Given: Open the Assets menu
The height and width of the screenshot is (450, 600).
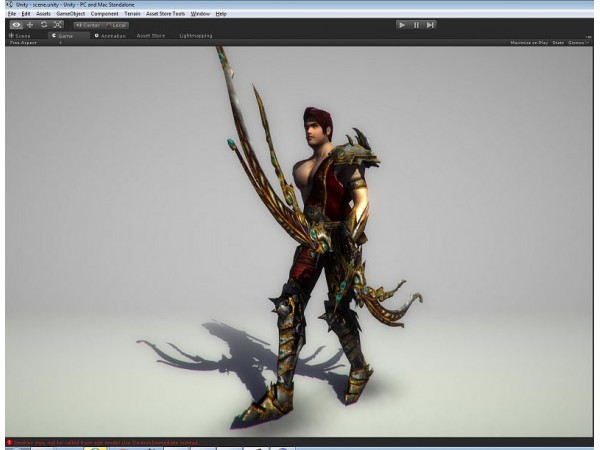Looking at the screenshot, I should click(x=43, y=14).
